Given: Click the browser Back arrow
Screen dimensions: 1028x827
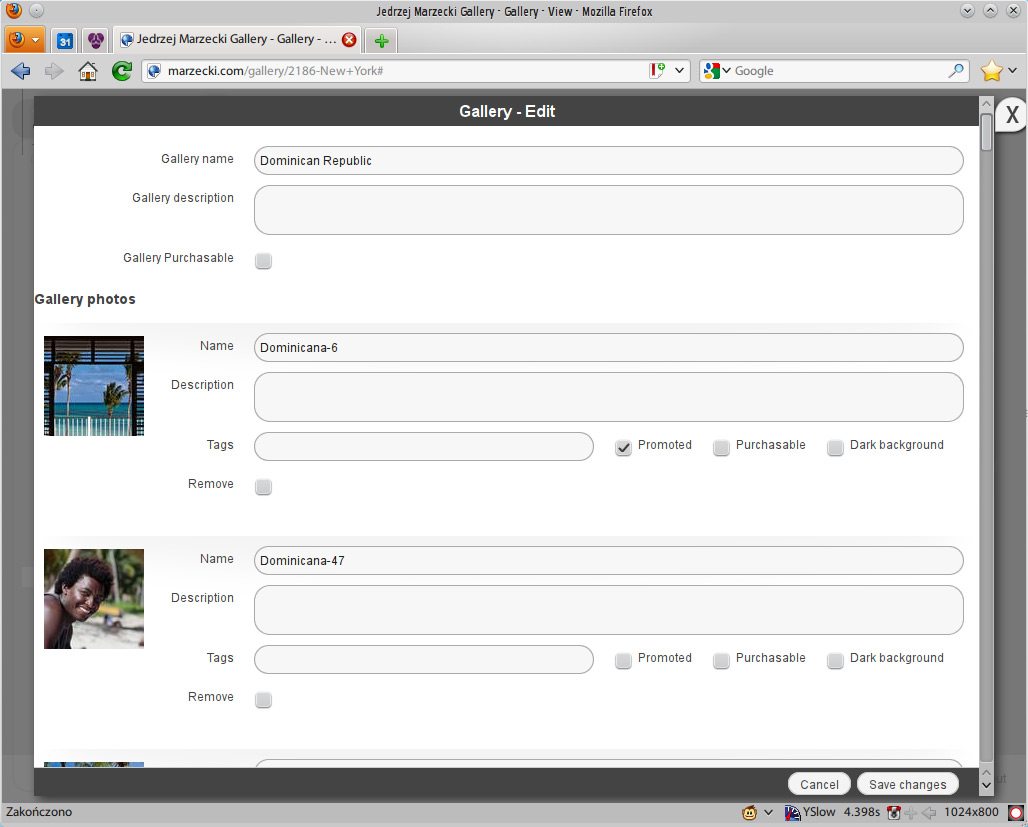Looking at the screenshot, I should coord(20,71).
